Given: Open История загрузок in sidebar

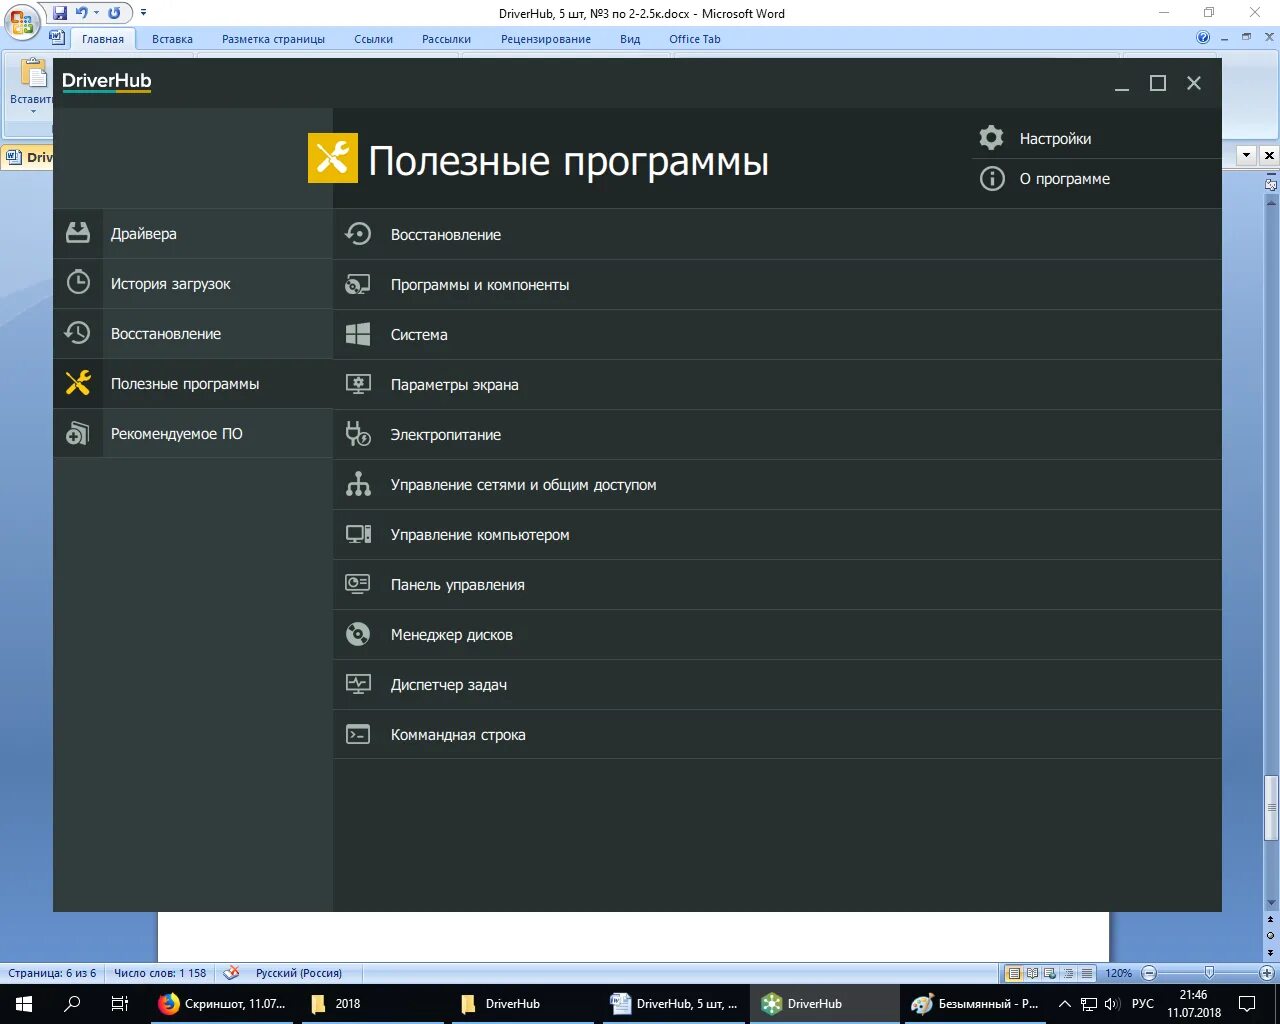Looking at the screenshot, I should [x=193, y=283].
